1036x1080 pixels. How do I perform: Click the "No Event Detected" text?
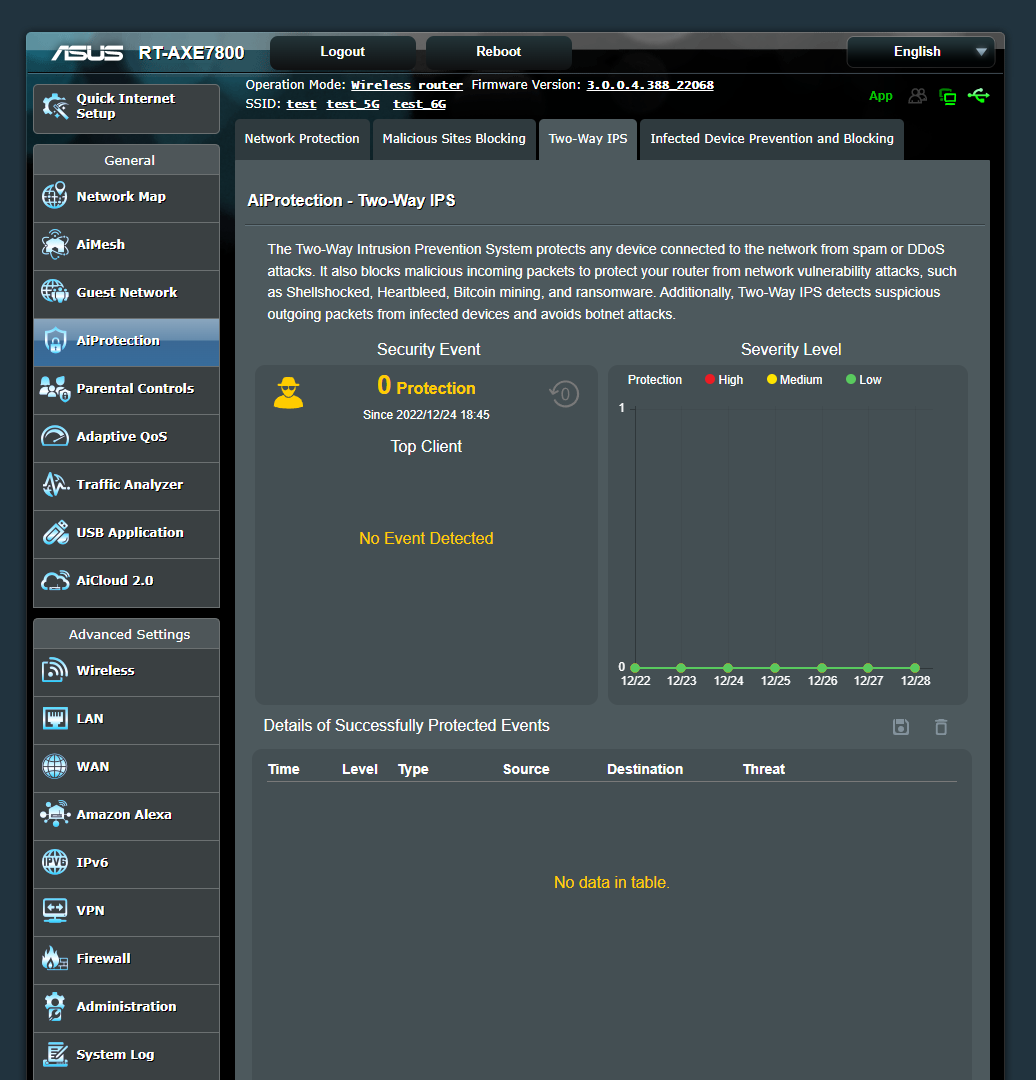coord(426,538)
